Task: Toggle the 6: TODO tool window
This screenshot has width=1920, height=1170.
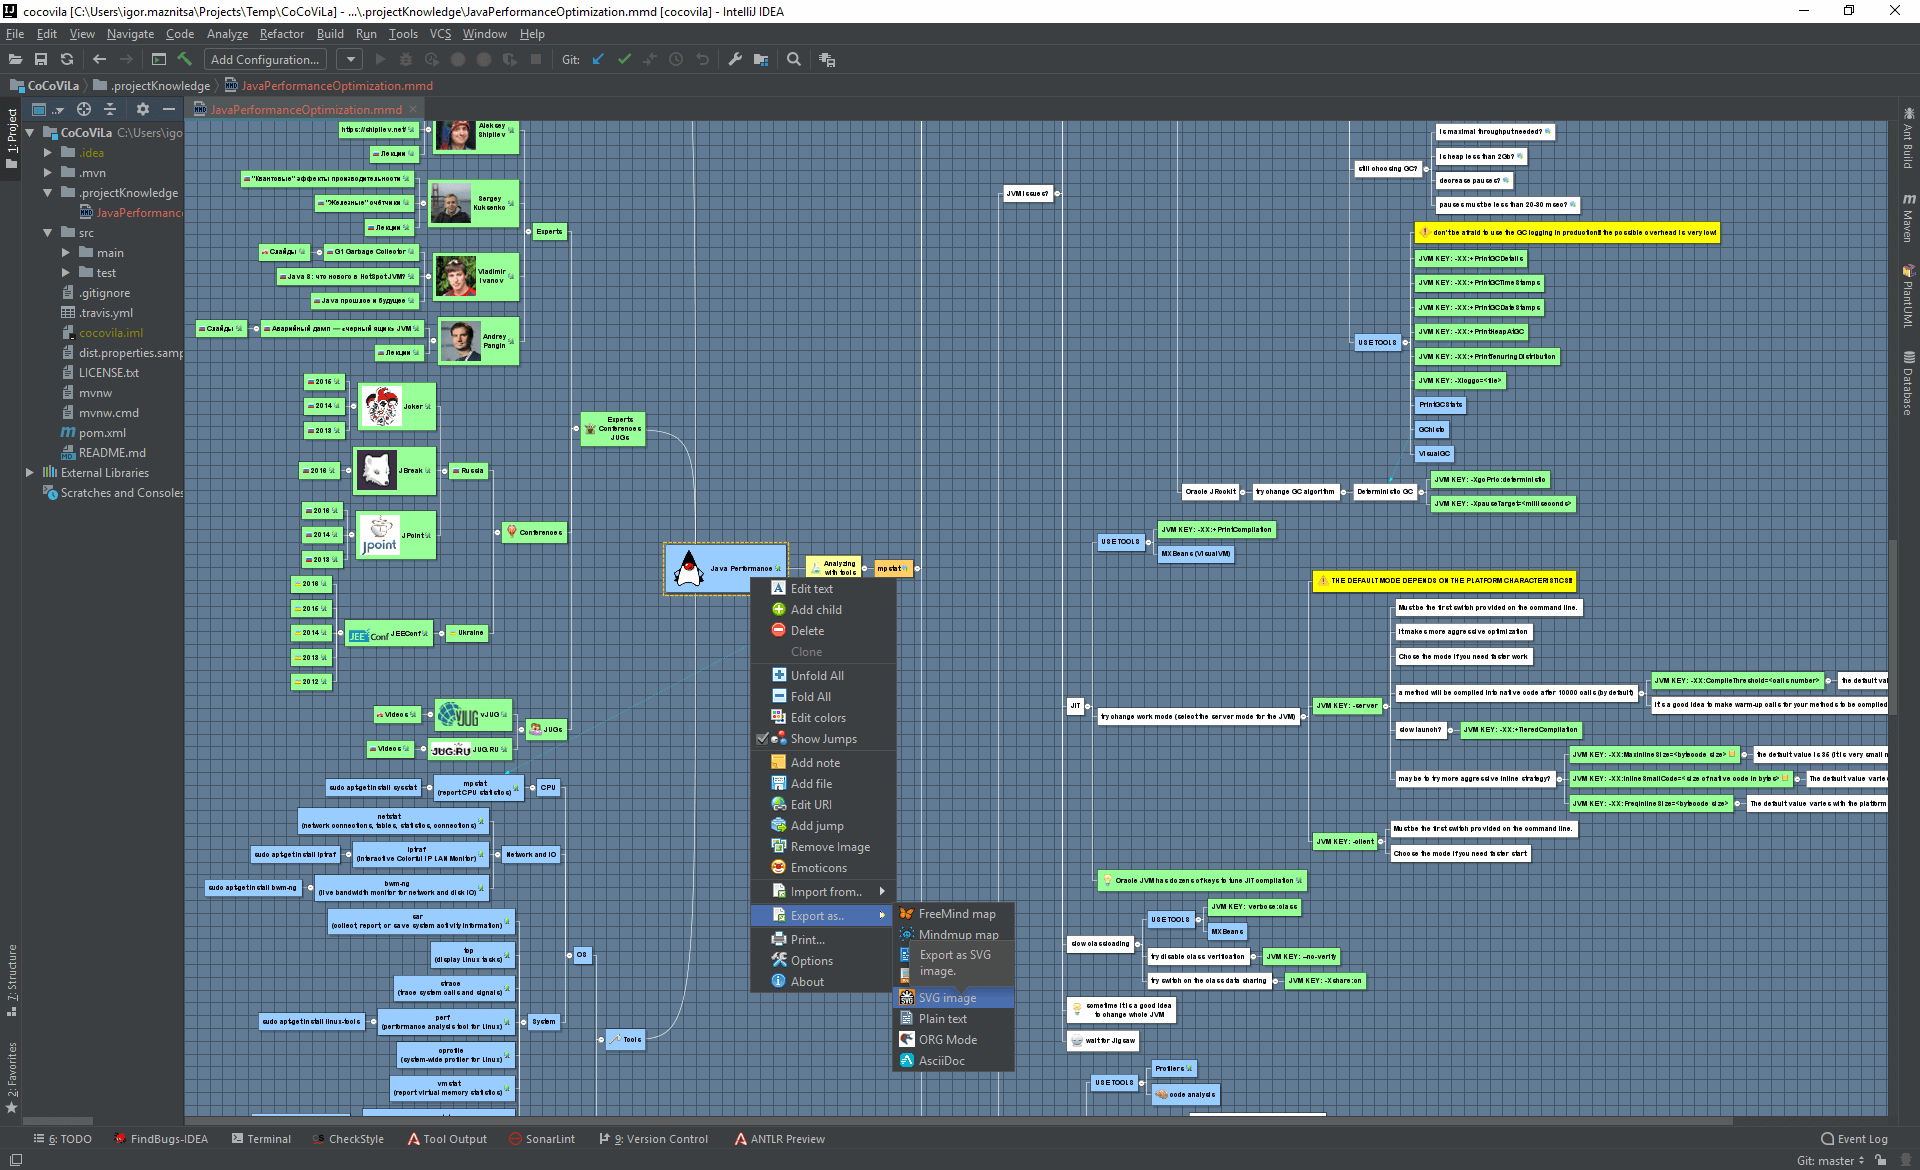Action: [62, 1139]
